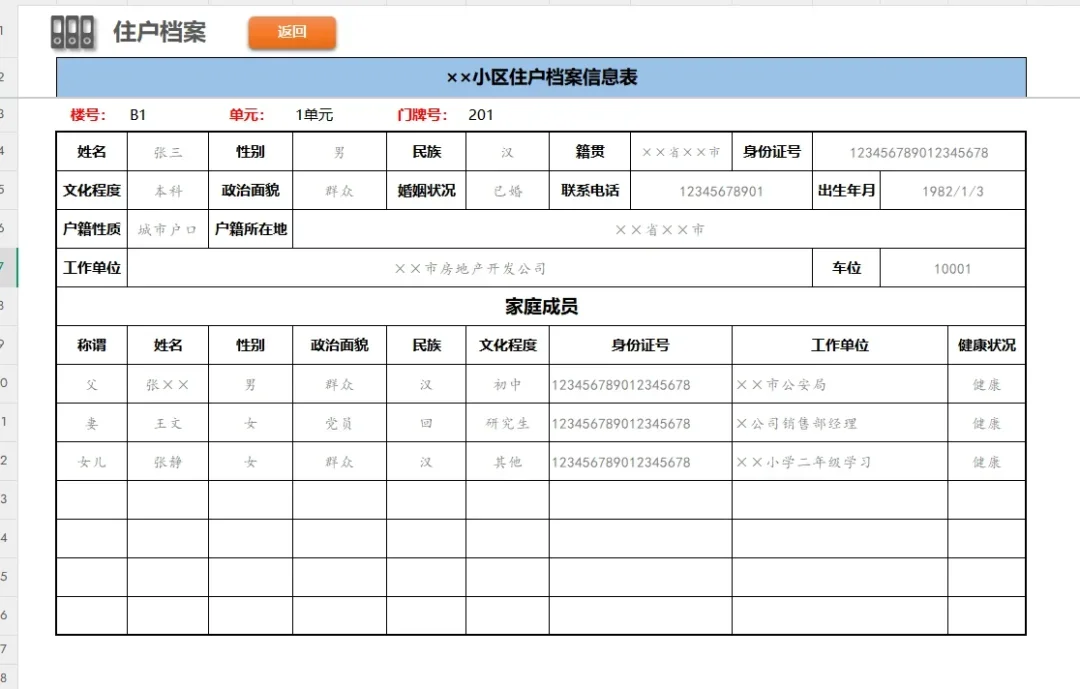Click the work unit ××市公安局

click(x=840, y=384)
